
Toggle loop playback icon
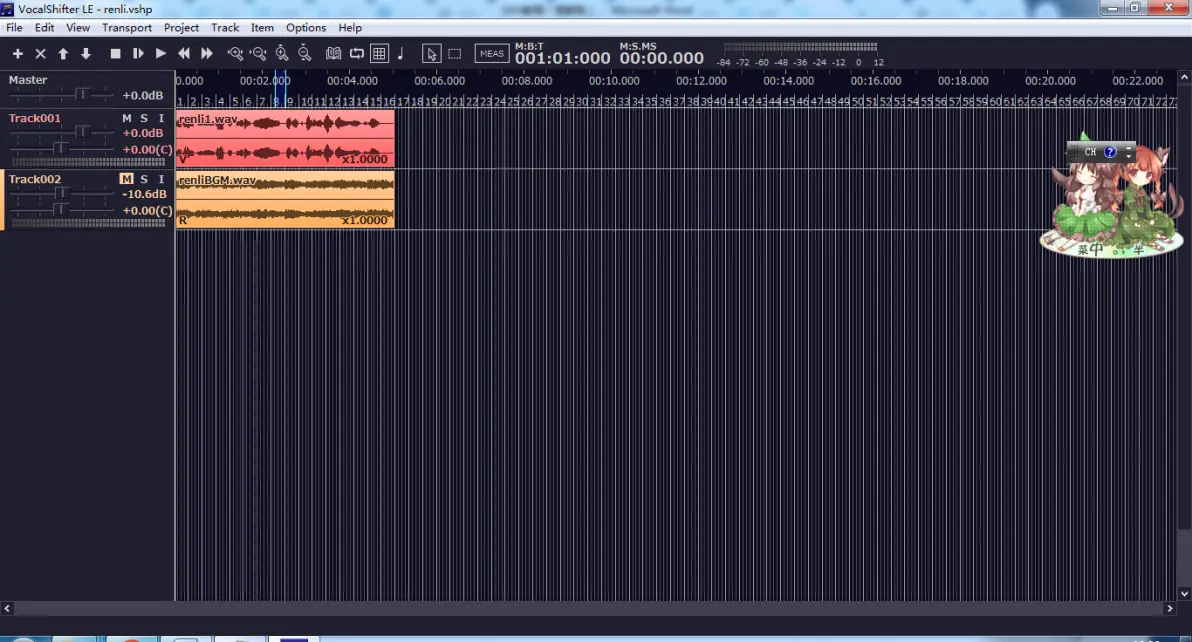click(x=357, y=54)
